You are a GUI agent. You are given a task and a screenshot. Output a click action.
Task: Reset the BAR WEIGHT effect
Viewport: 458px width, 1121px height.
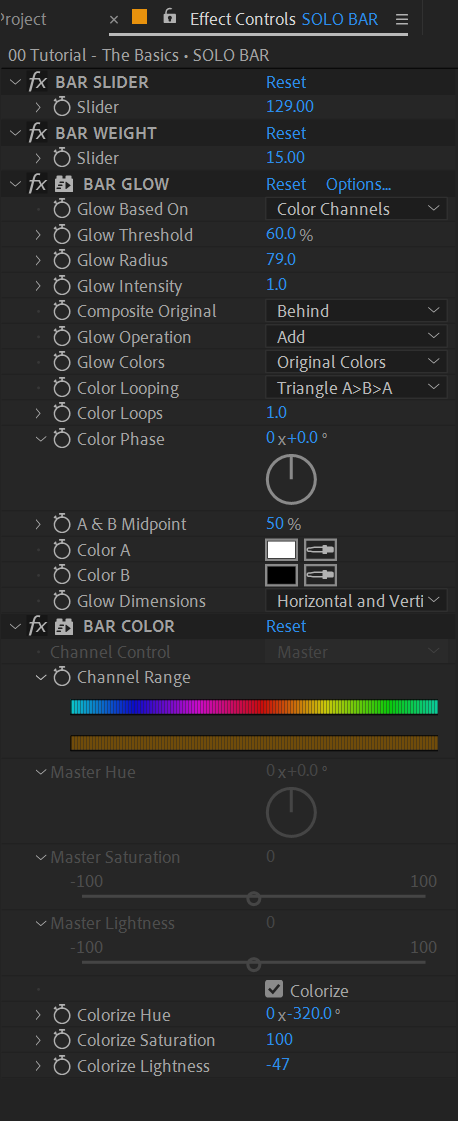pyautogui.click(x=286, y=134)
